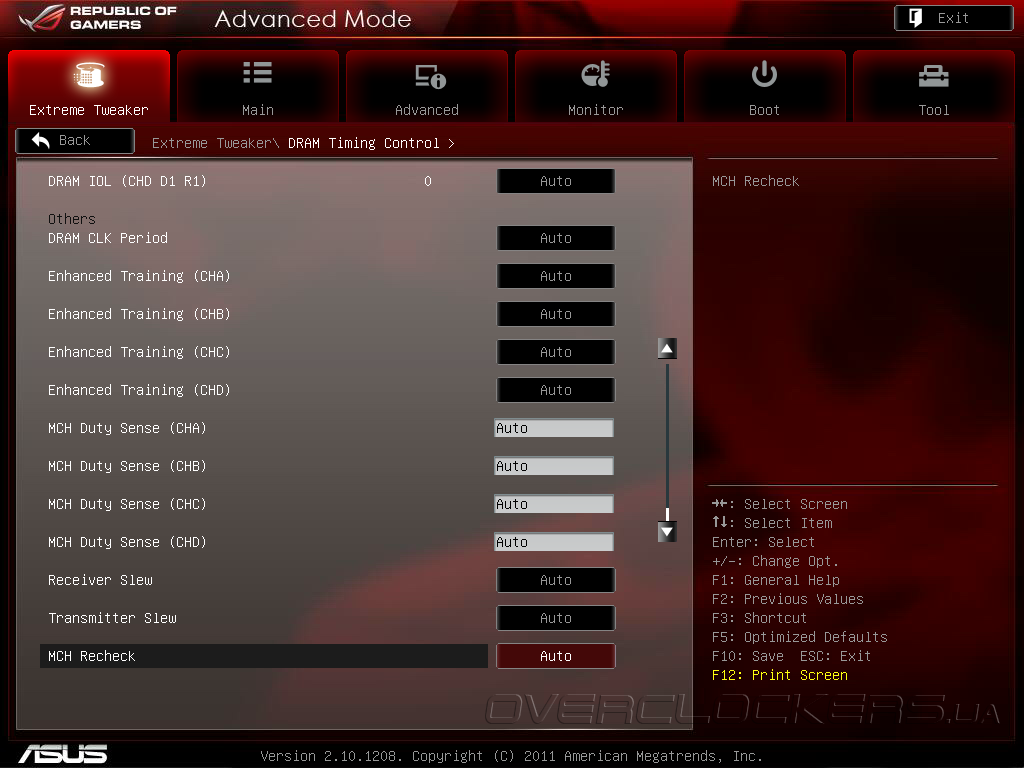Image resolution: width=1024 pixels, height=768 pixels.
Task: Click the Main list icon
Action: [x=257, y=72]
